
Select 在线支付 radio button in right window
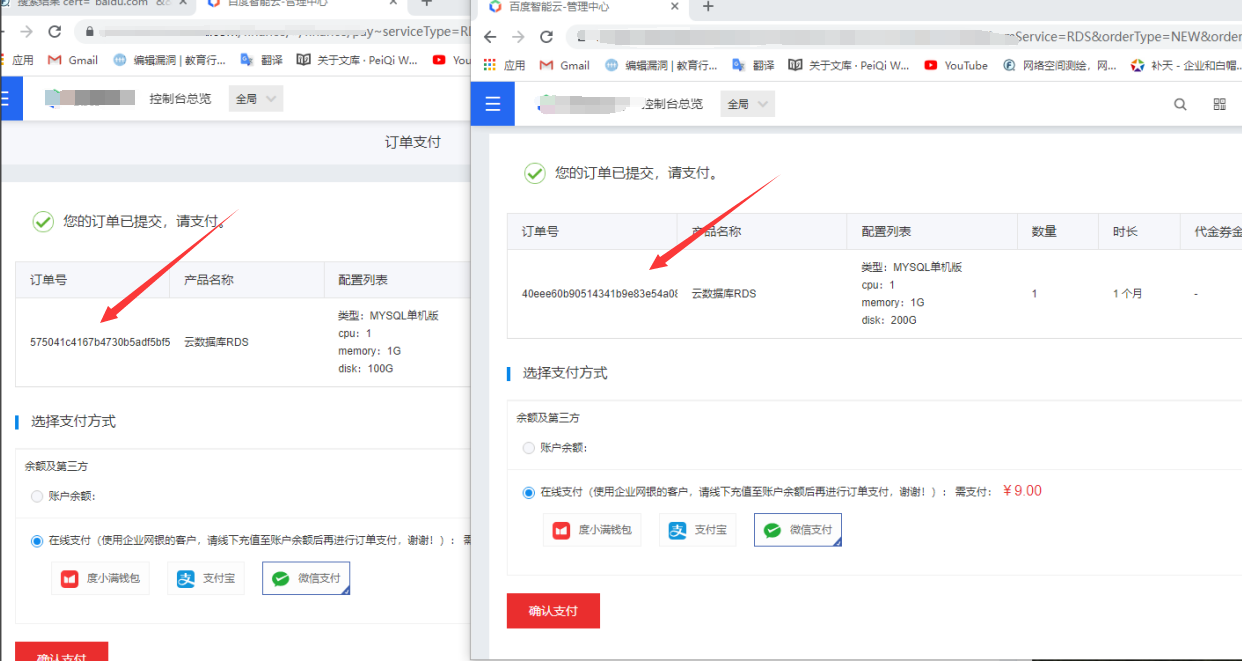pyautogui.click(x=529, y=492)
